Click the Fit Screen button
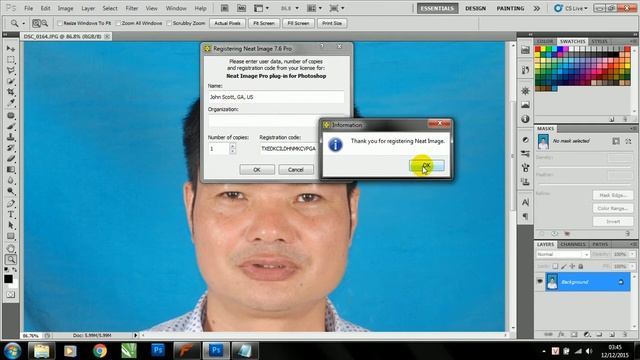This screenshot has height=360, width=640. click(x=264, y=23)
